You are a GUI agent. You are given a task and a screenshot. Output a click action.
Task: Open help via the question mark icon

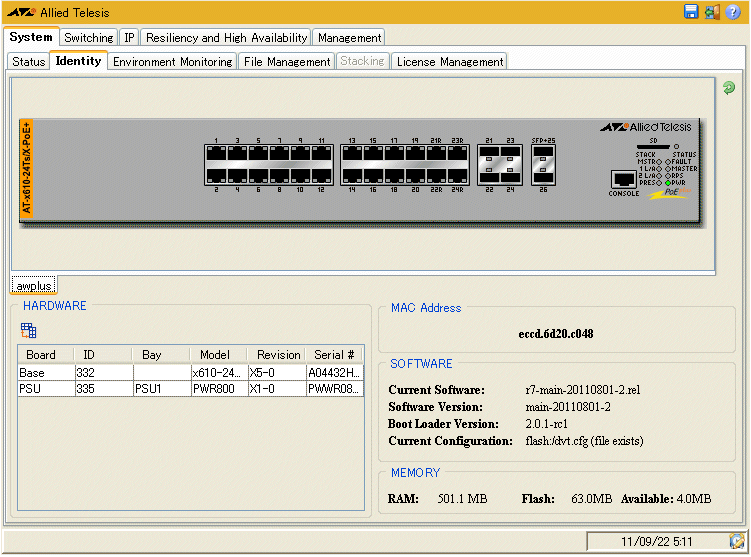pyautogui.click(x=733, y=11)
